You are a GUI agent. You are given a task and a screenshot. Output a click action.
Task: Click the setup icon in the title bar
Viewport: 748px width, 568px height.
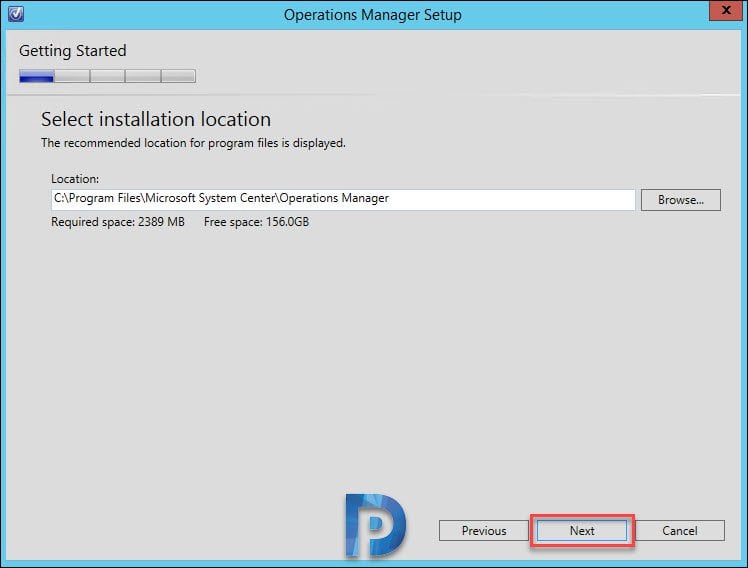16,13
